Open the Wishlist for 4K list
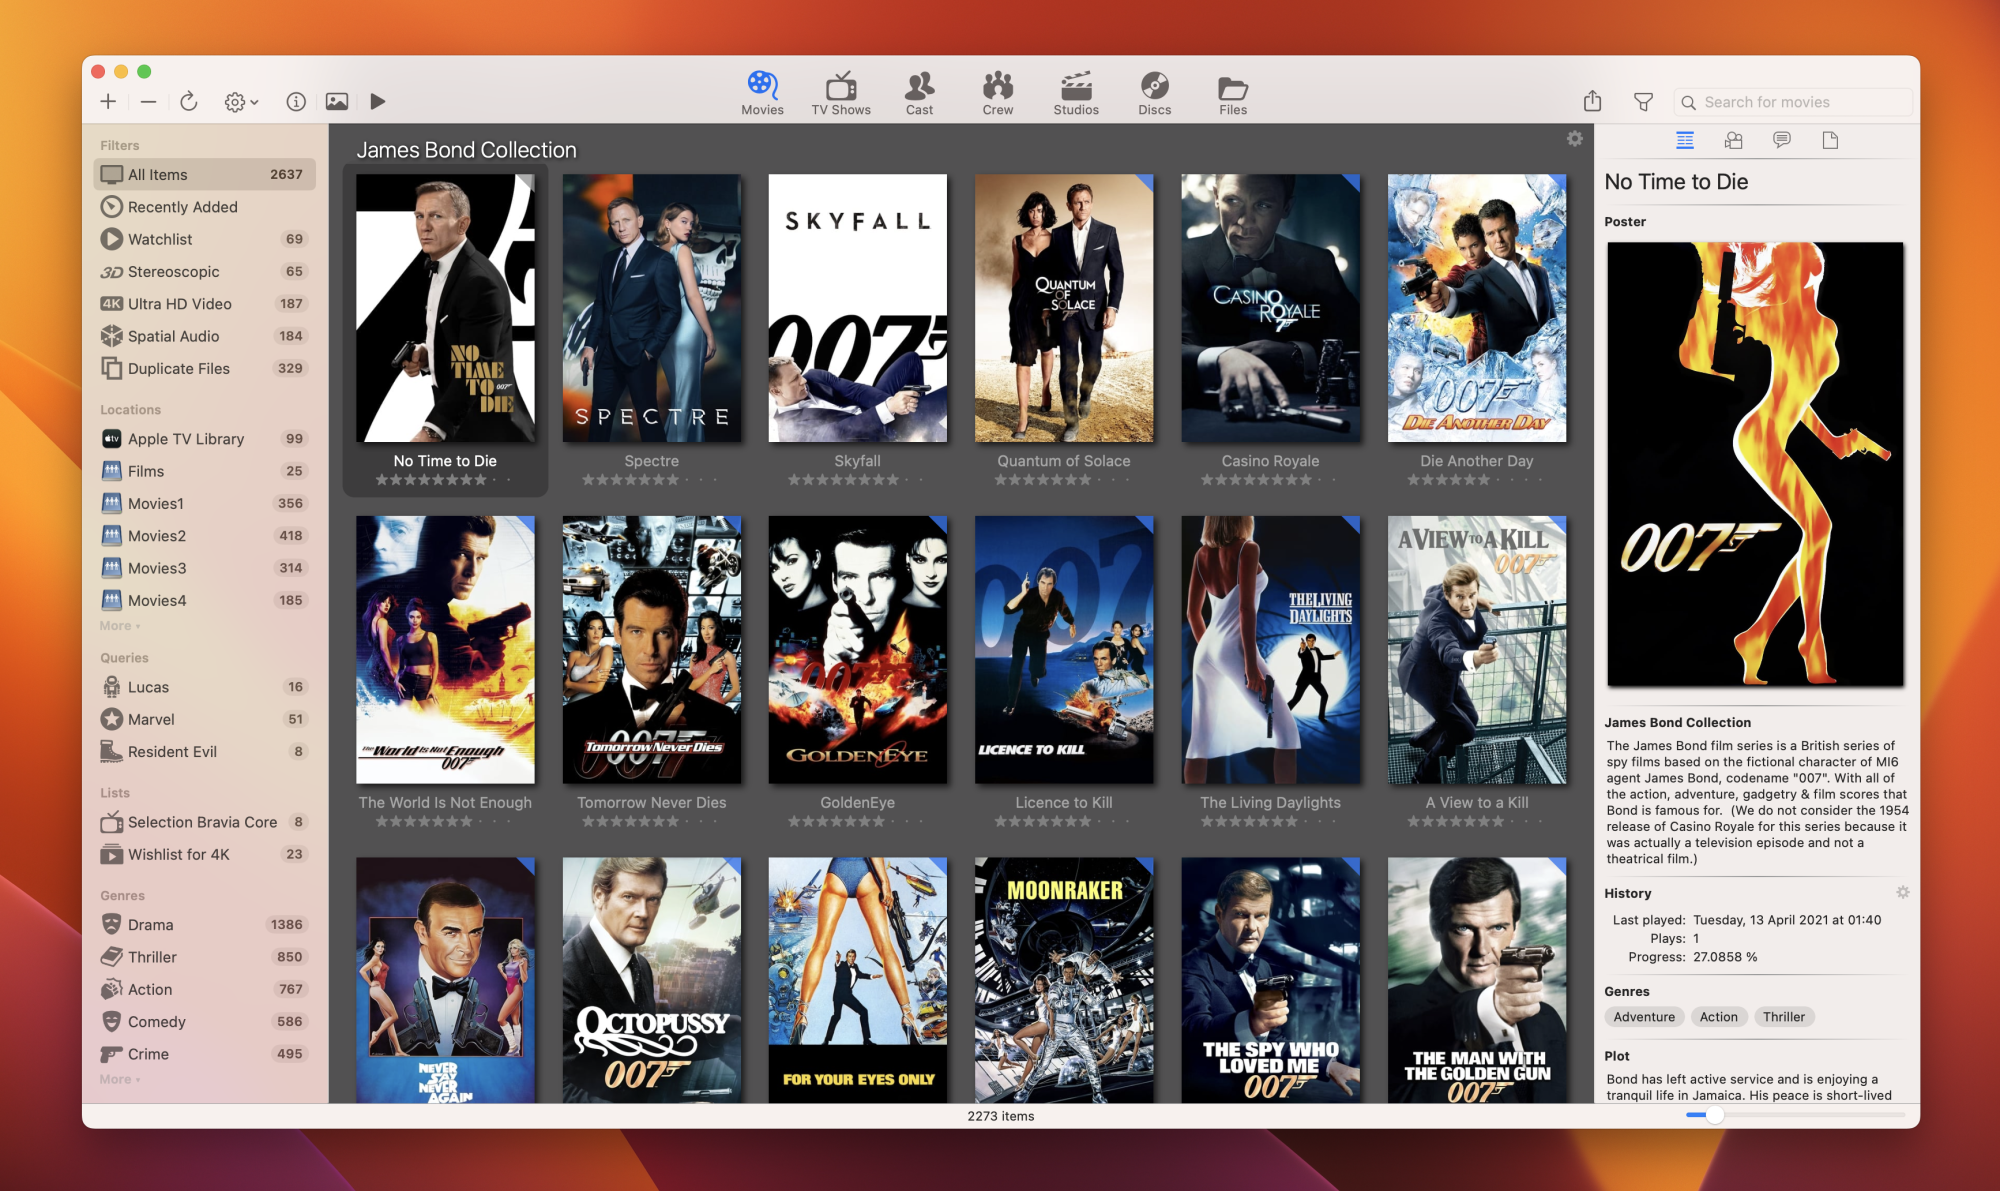This screenshot has width=2000, height=1191. [205, 854]
